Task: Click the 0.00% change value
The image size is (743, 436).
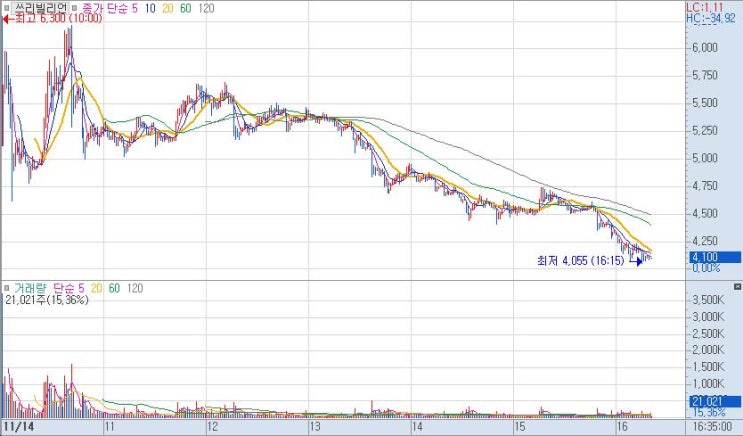Action: pos(706,268)
